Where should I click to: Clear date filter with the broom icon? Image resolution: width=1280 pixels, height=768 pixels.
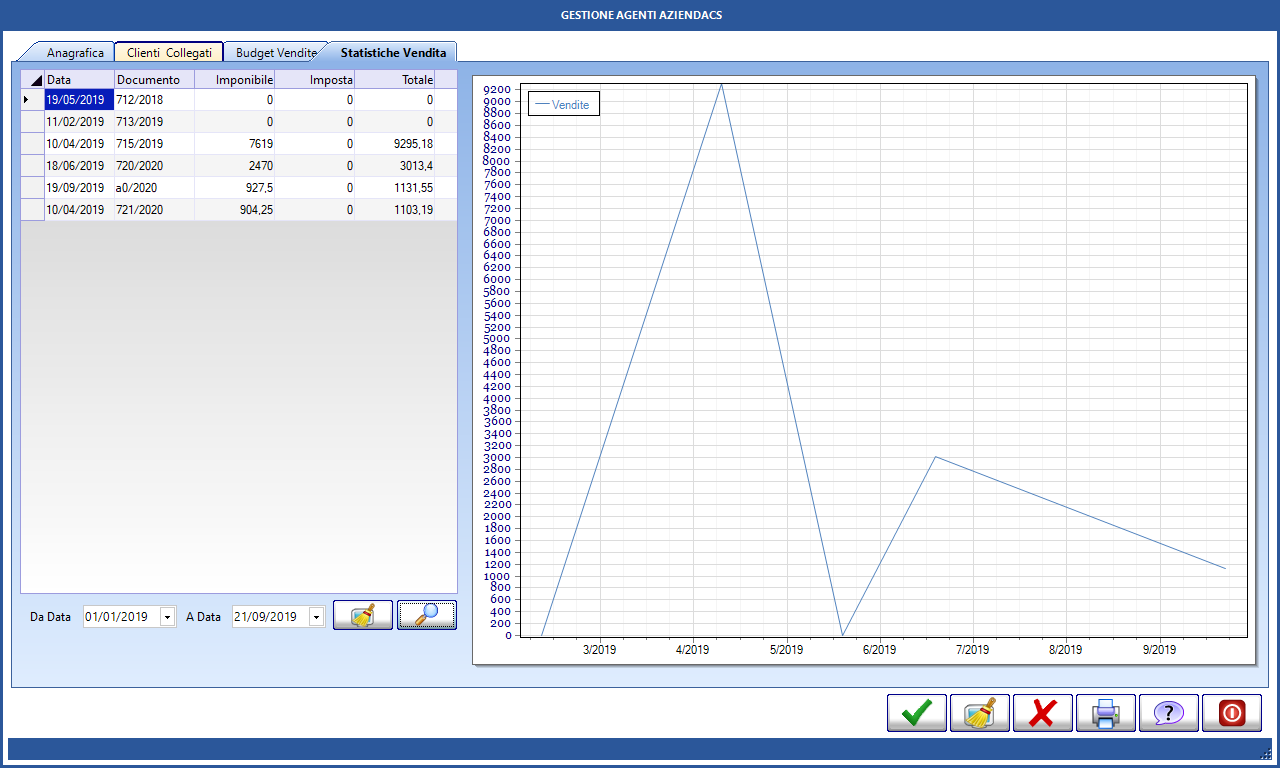pyautogui.click(x=363, y=615)
